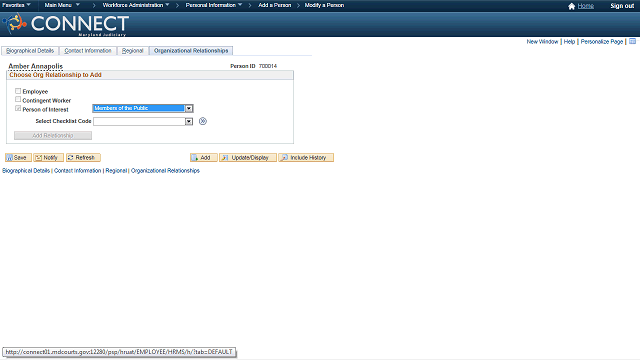Click the Notify button
Viewport: 640px width, 360px height.
tap(49, 158)
